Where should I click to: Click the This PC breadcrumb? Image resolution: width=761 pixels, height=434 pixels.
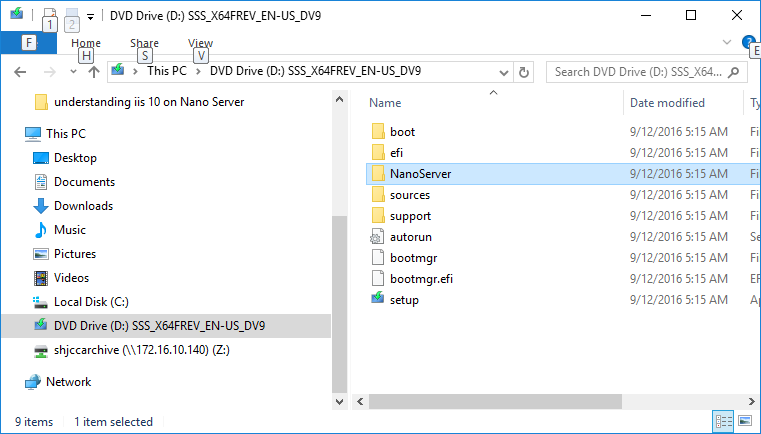point(167,71)
